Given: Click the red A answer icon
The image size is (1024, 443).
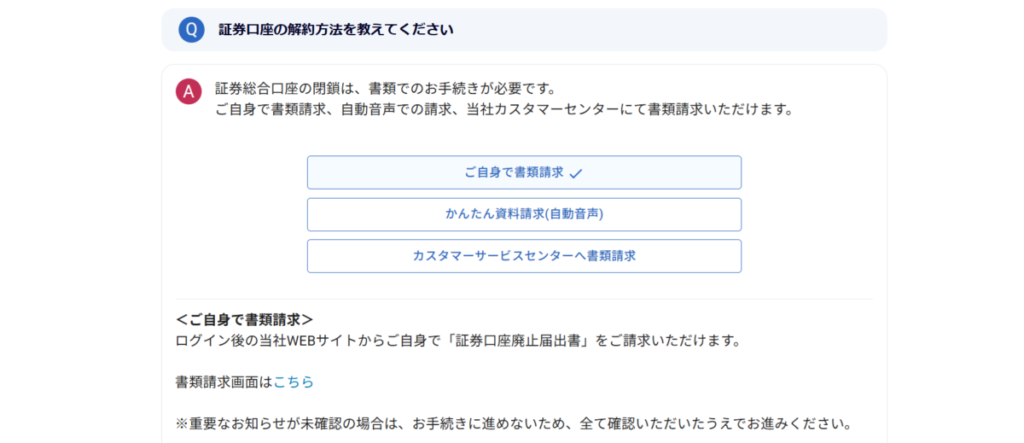Looking at the screenshot, I should tap(189, 92).
